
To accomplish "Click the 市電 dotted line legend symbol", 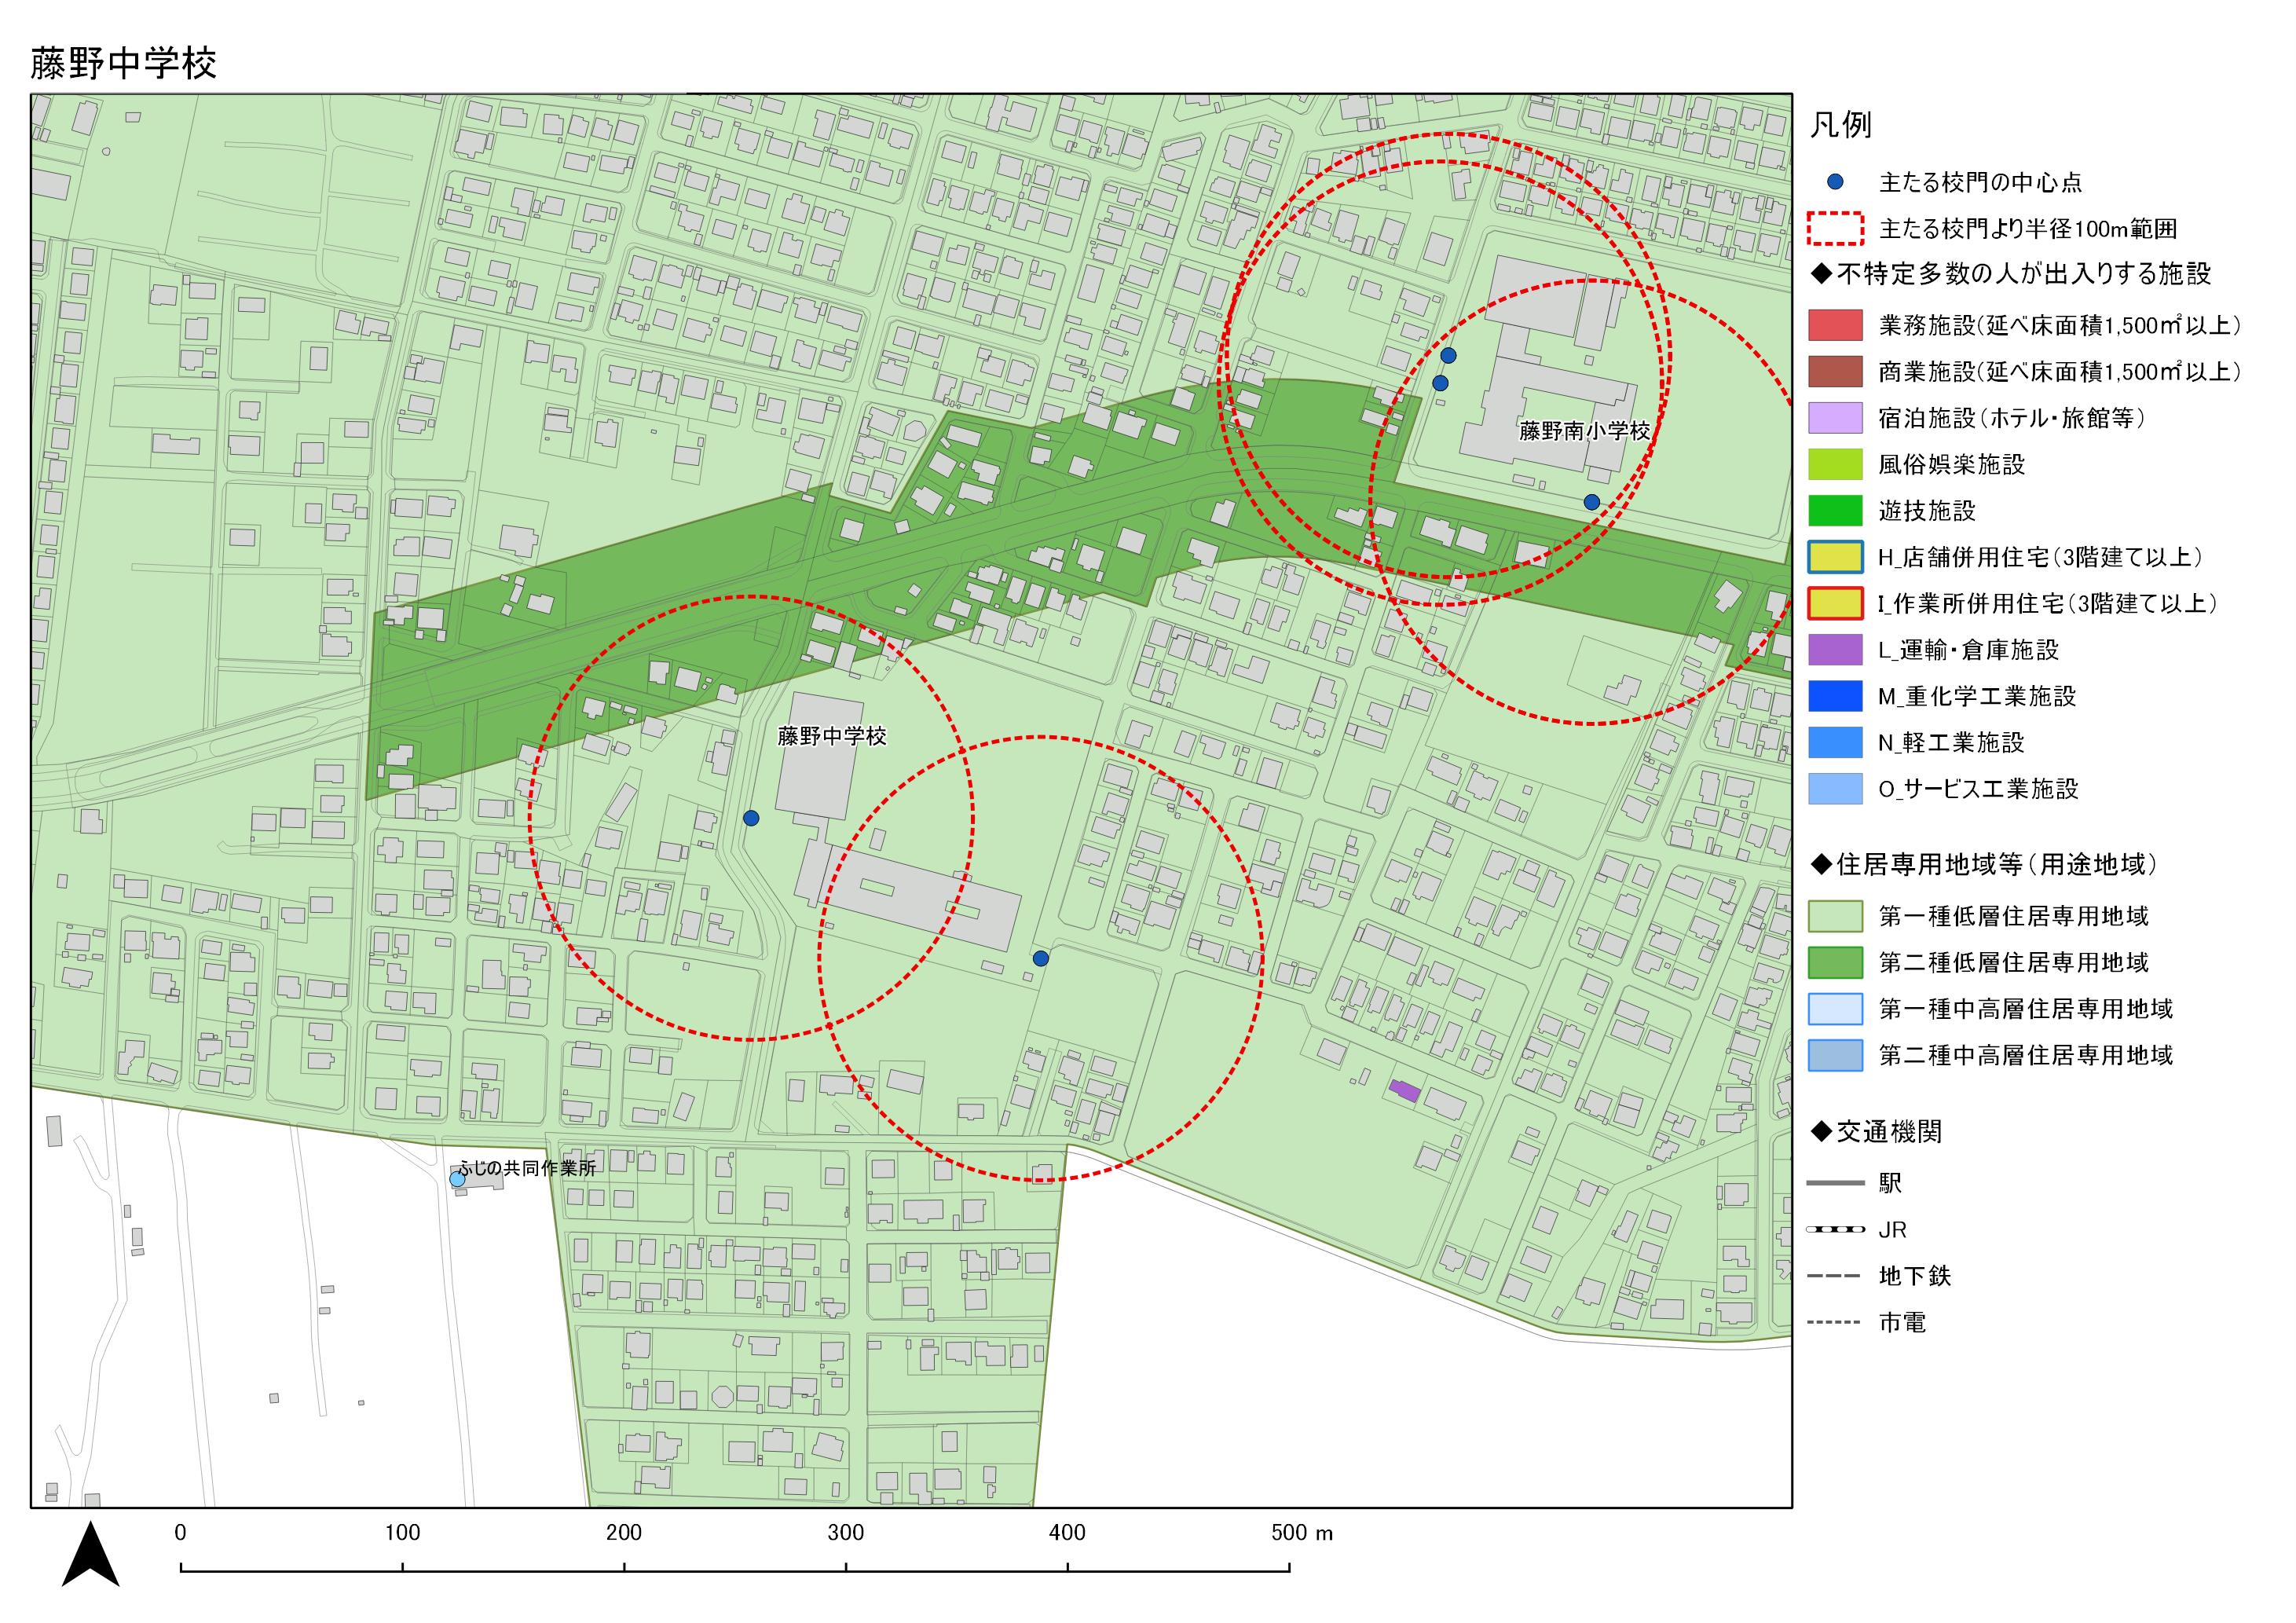I will pos(1835,1323).
